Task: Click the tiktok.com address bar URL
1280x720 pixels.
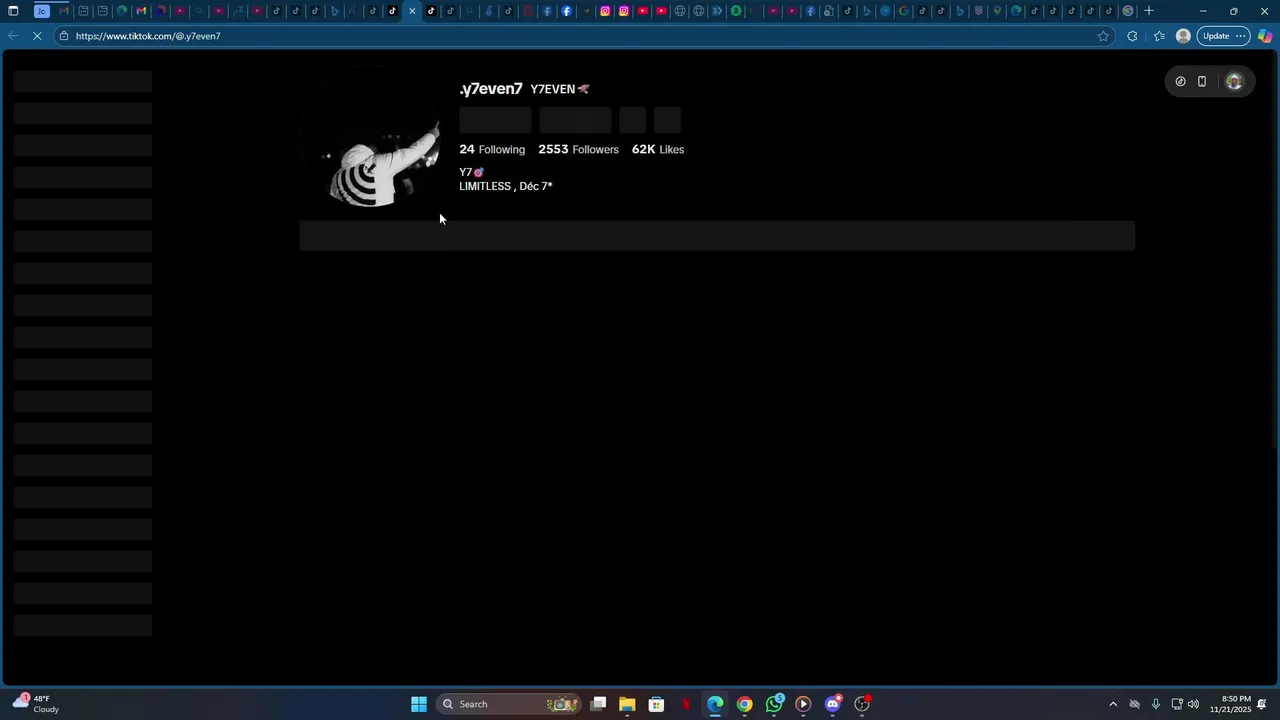Action: click(148, 36)
